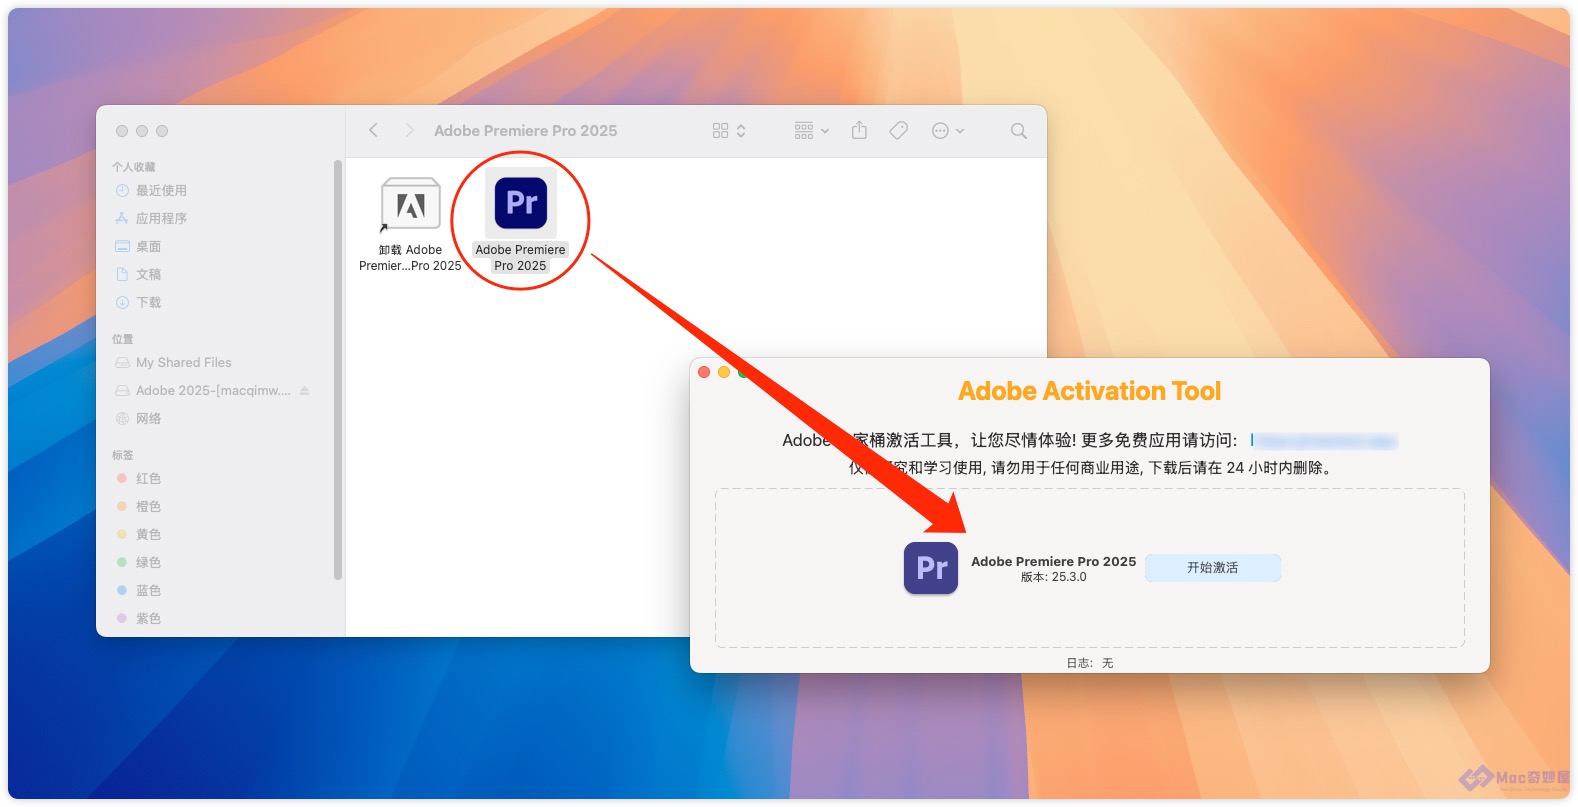1578x807 pixels.
Task: Open the group-by options dropdown
Action: 811,131
